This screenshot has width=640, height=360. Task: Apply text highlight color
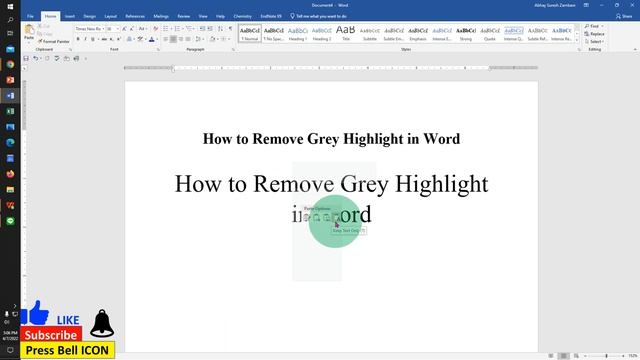(x=140, y=39)
